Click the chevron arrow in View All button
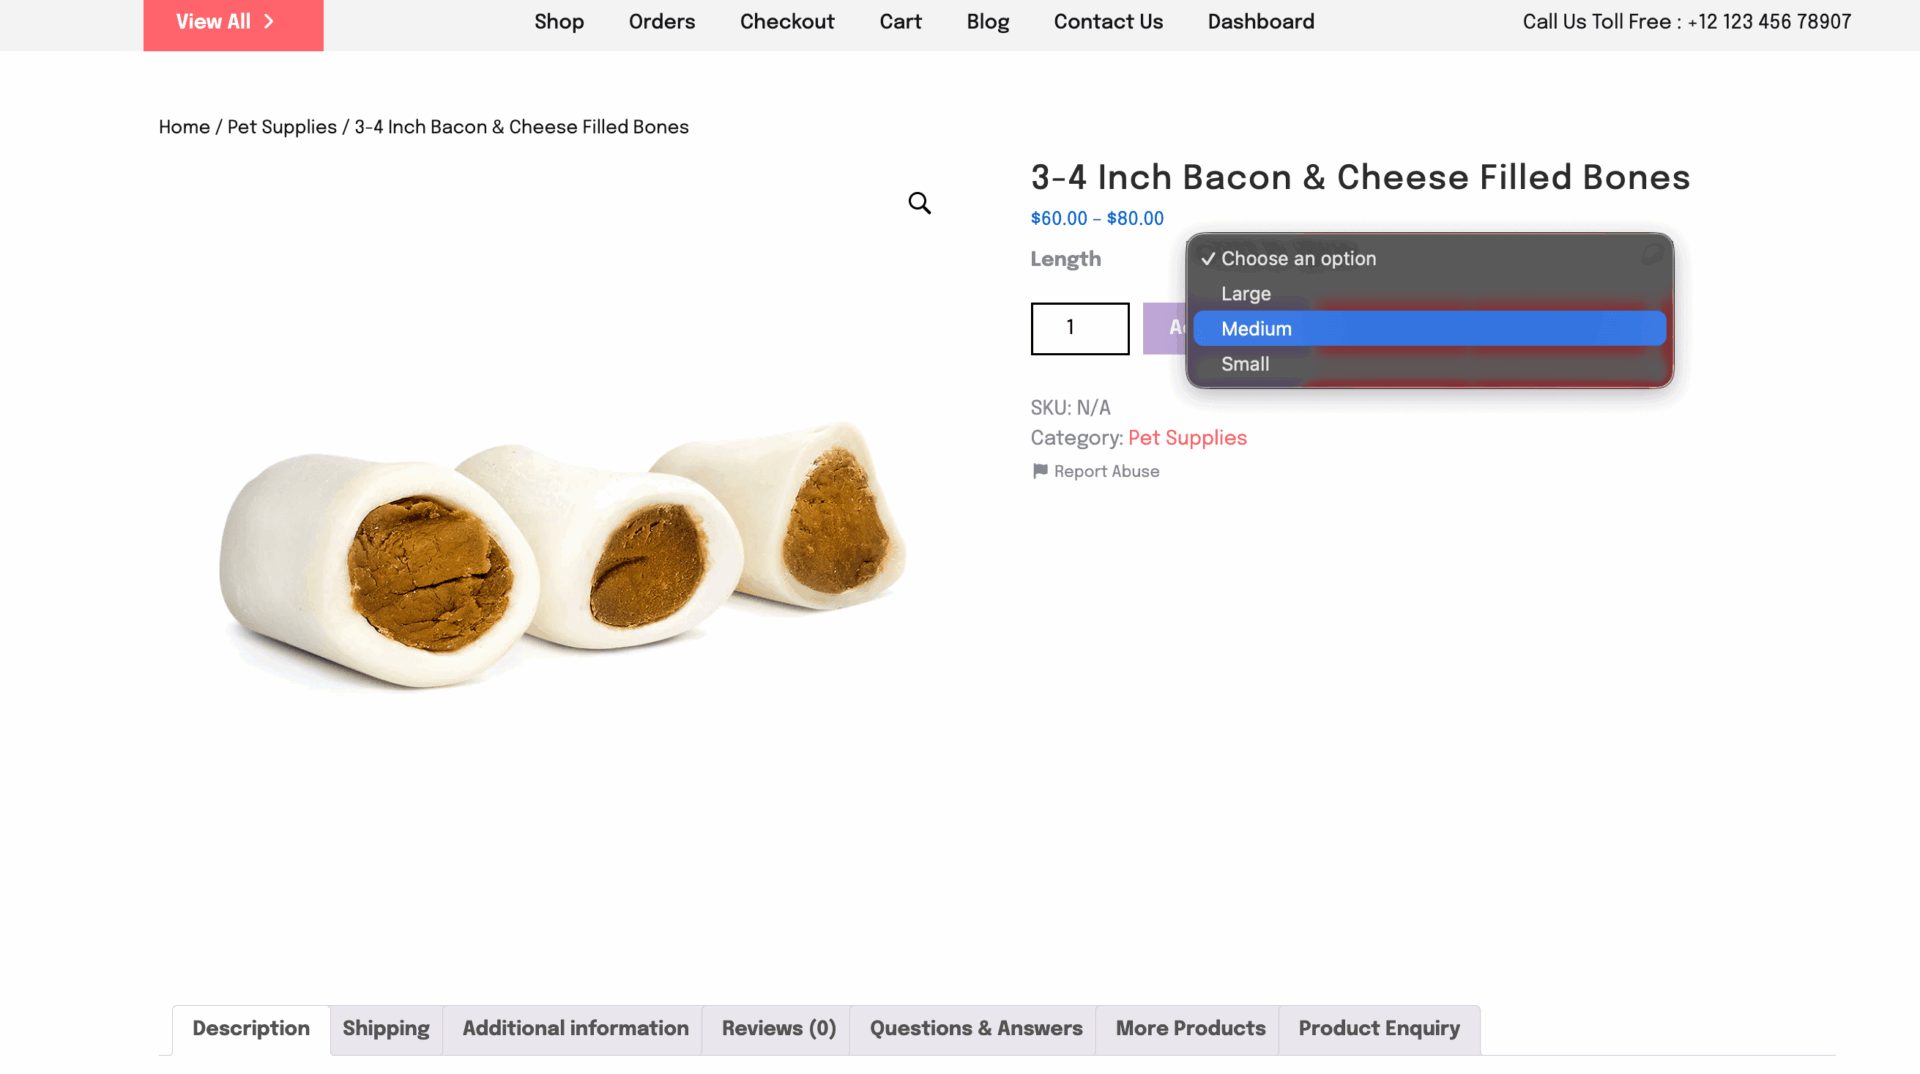 pyautogui.click(x=268, y=20)
